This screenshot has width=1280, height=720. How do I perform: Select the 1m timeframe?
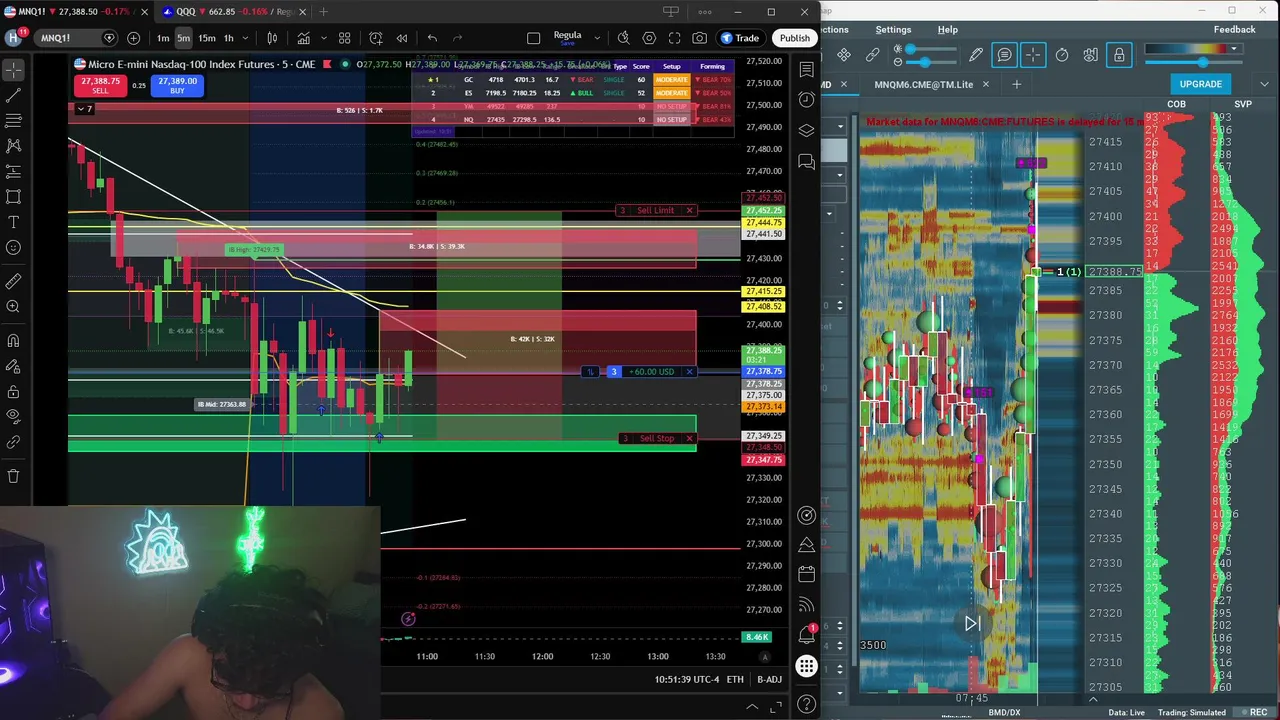162,38
